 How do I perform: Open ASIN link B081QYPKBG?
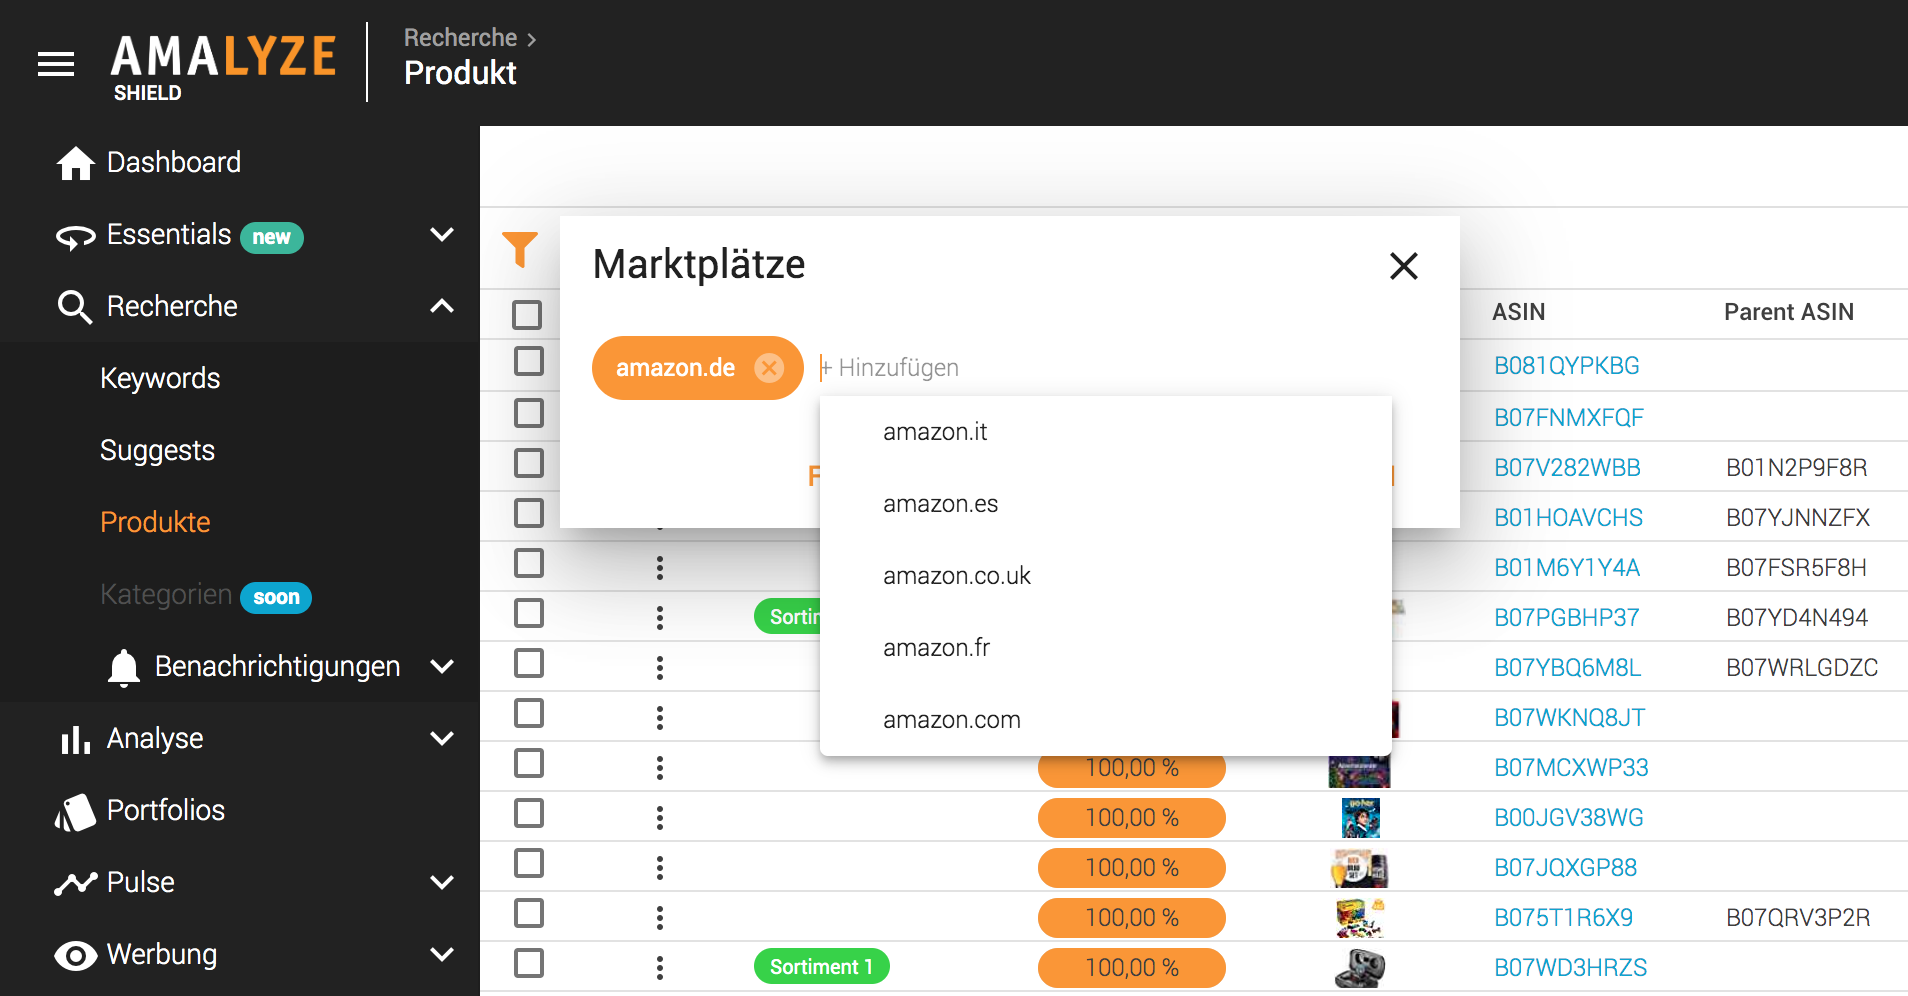[x=1567, y=366]
